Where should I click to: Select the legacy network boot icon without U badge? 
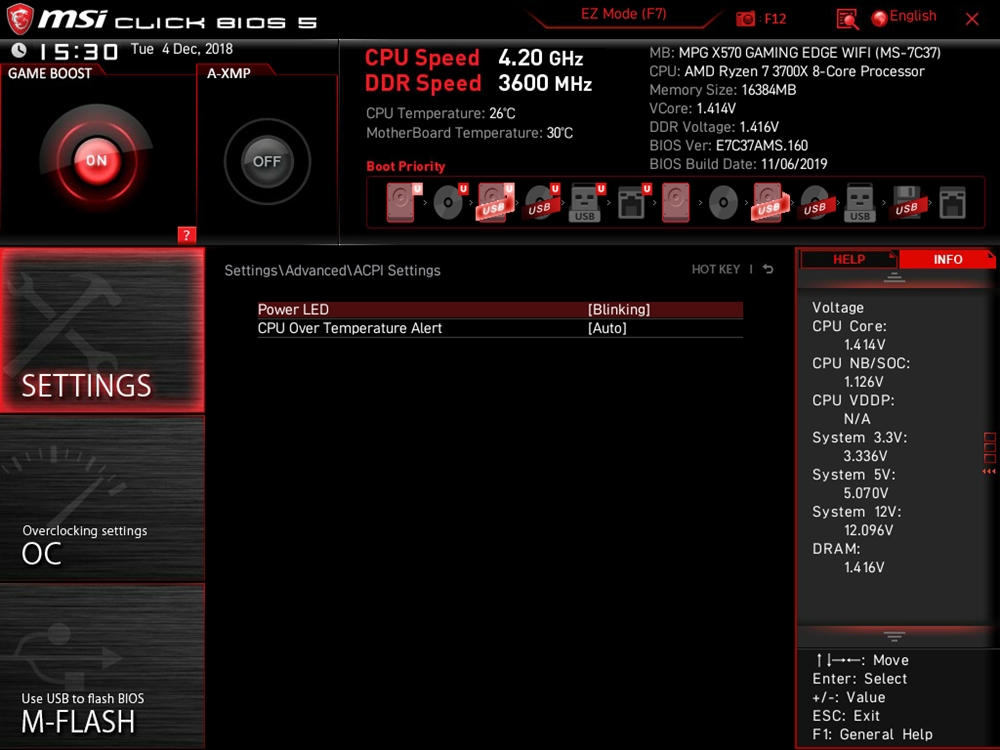(x=952, y=203)
